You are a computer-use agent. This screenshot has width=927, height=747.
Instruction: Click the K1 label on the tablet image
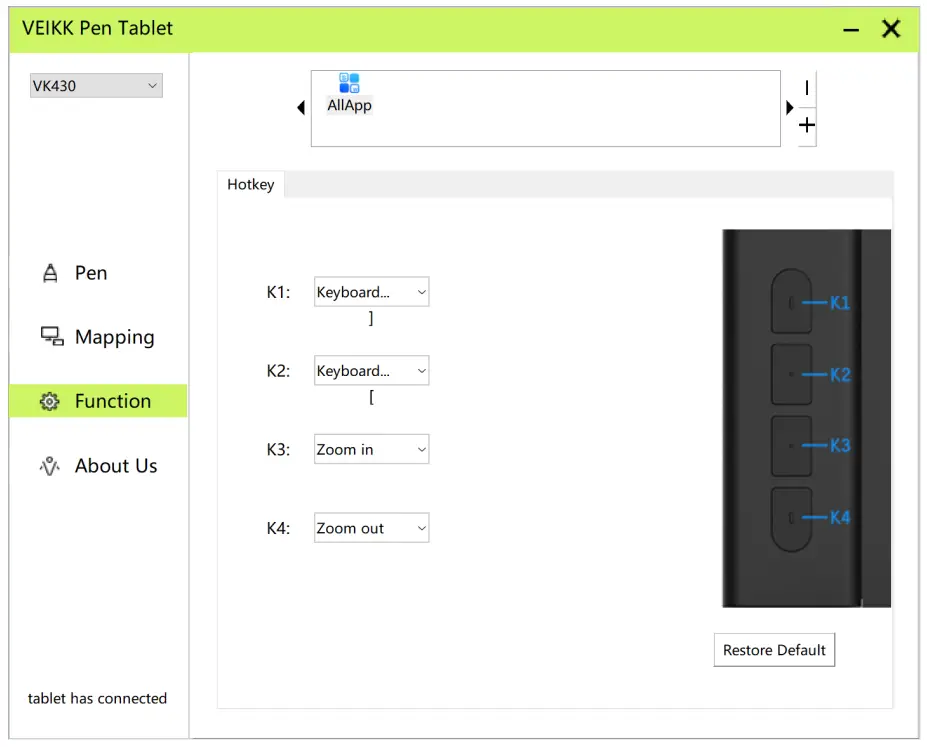pos(840,304)
